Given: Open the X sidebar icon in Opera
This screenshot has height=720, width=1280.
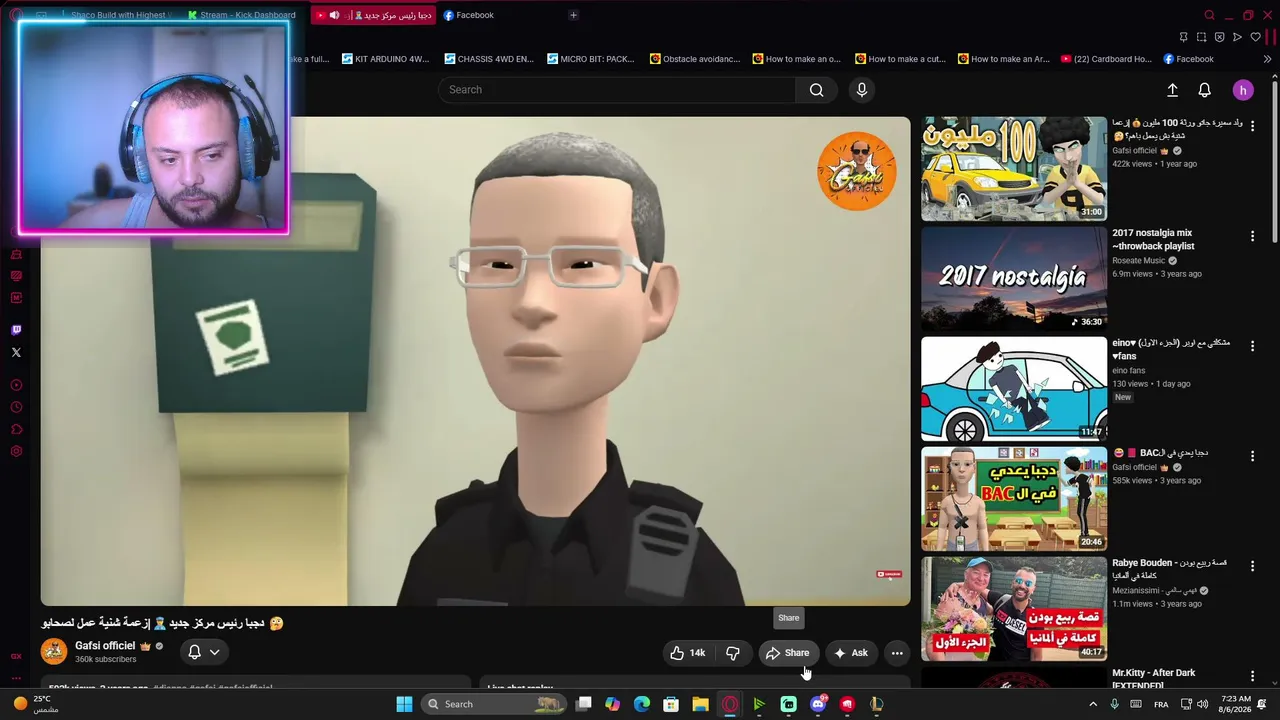Looking at the screenshot, I should (x=16, y=352).
